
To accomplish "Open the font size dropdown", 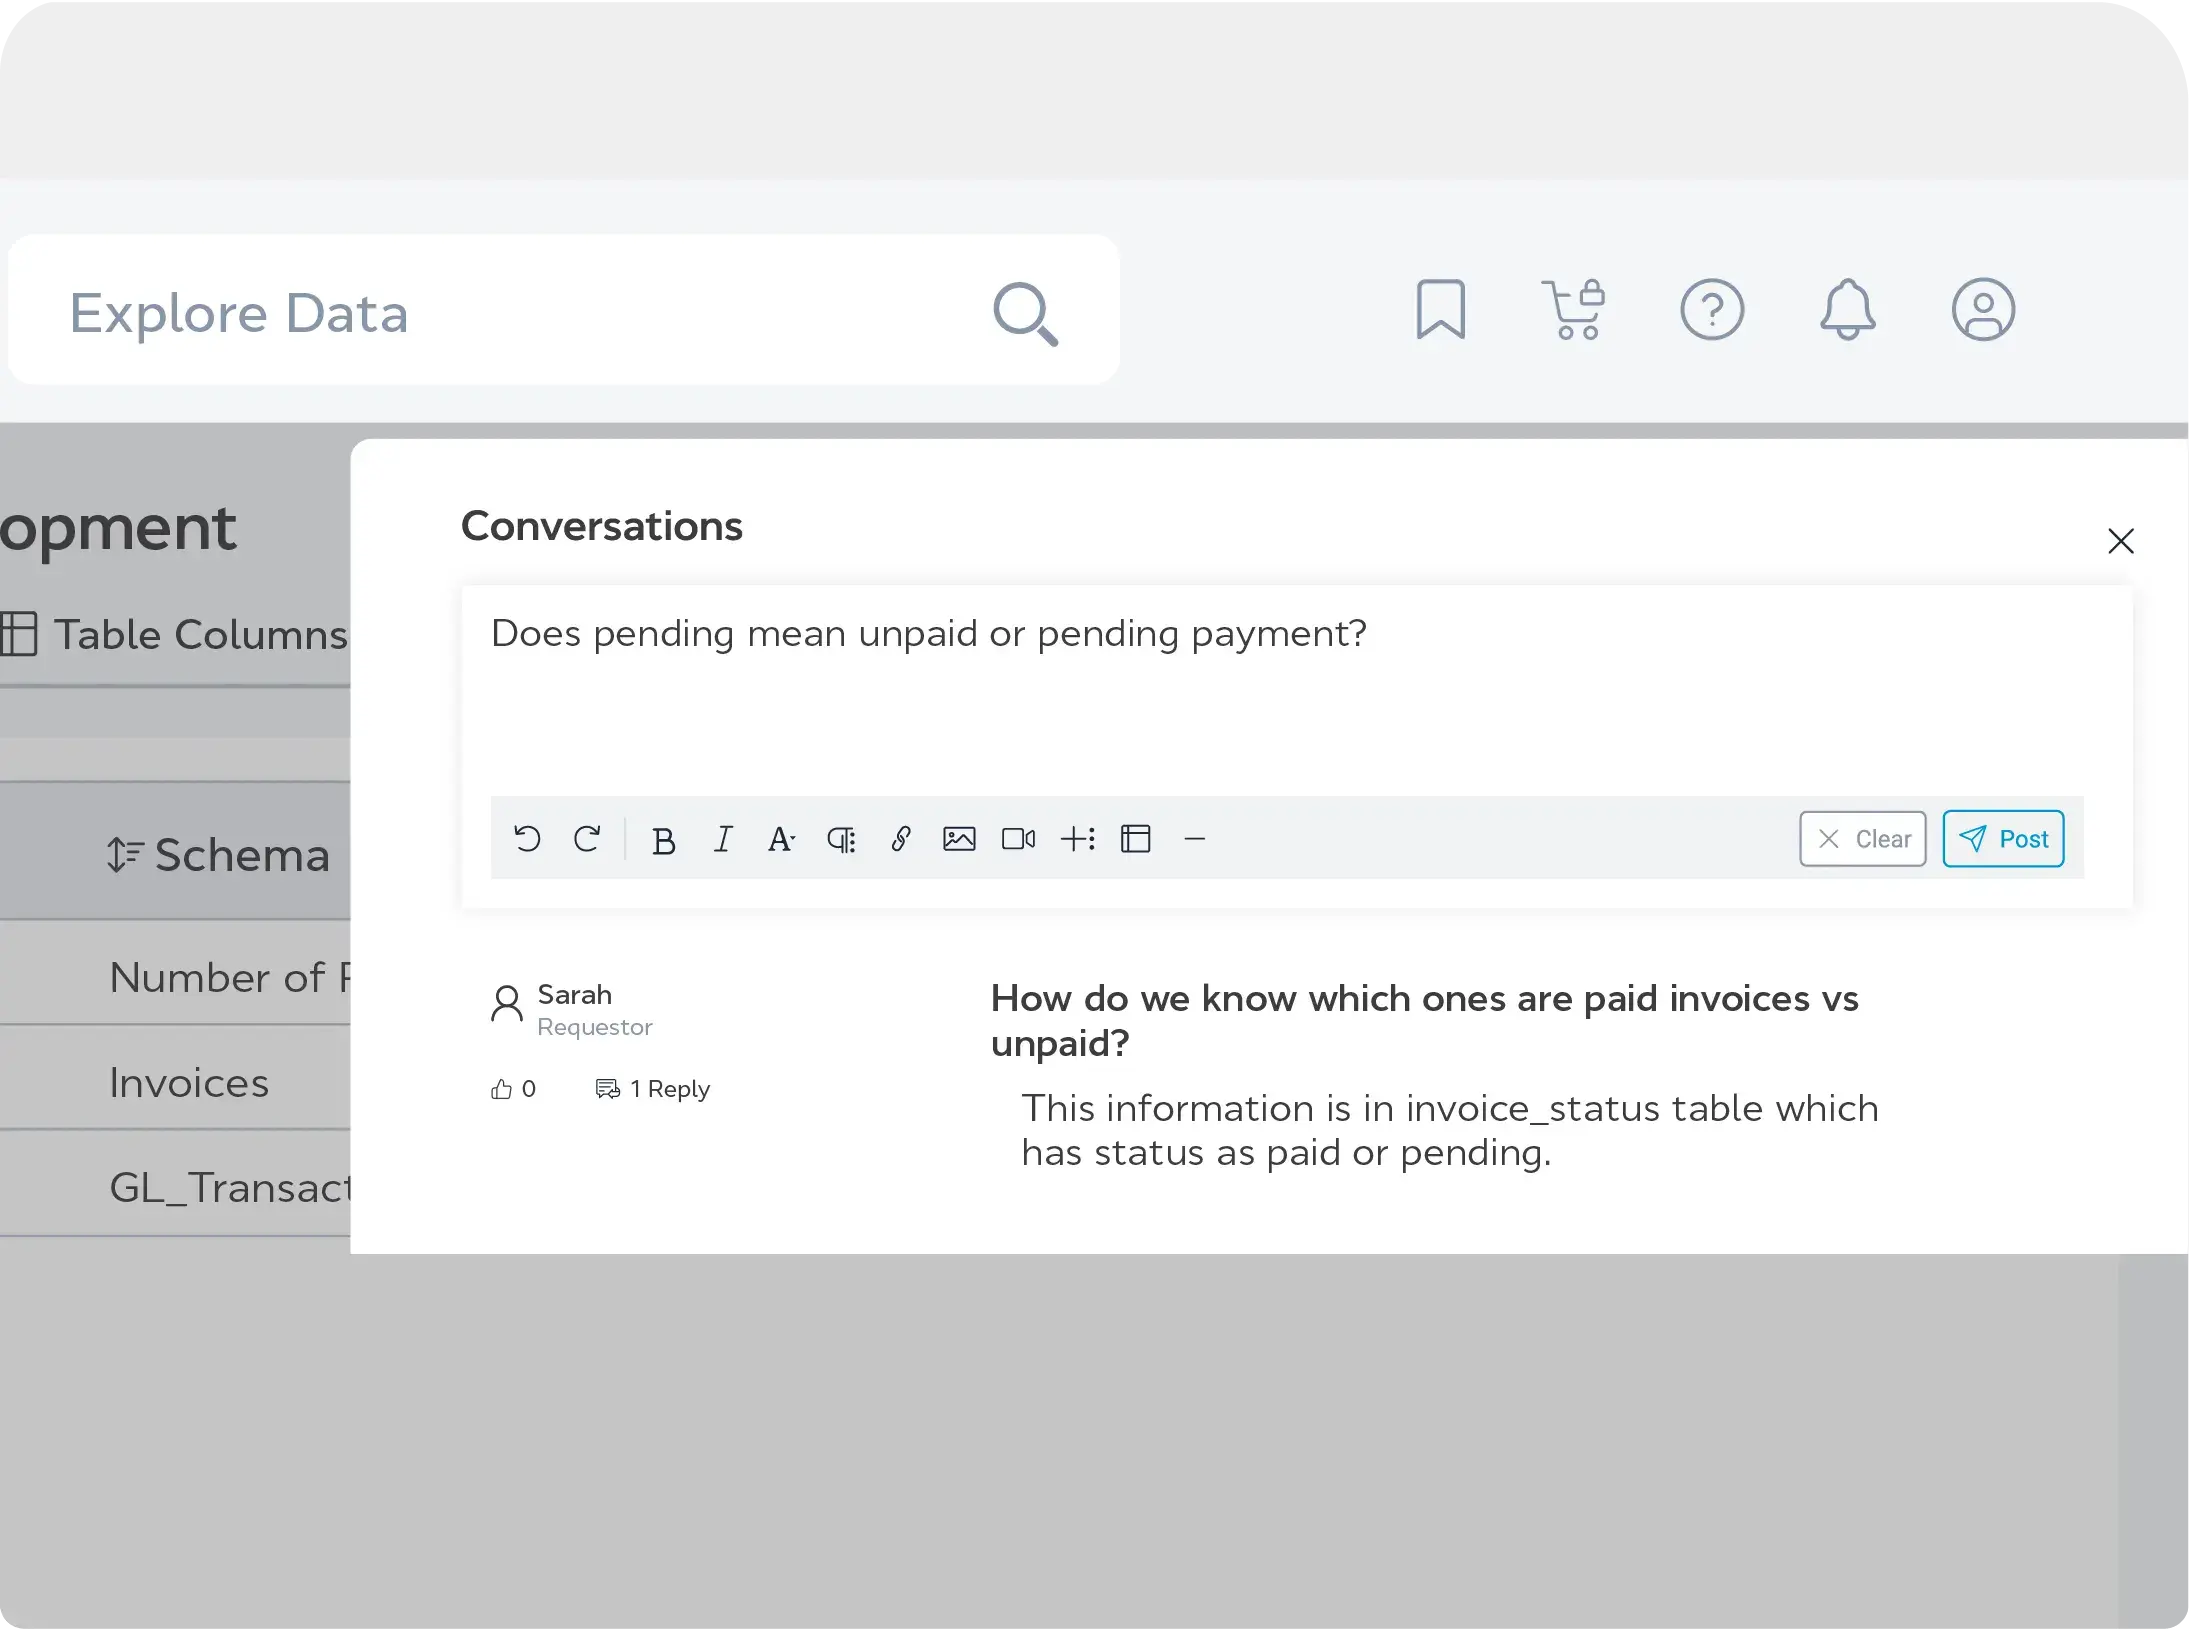I will click(x=781, y=838).
